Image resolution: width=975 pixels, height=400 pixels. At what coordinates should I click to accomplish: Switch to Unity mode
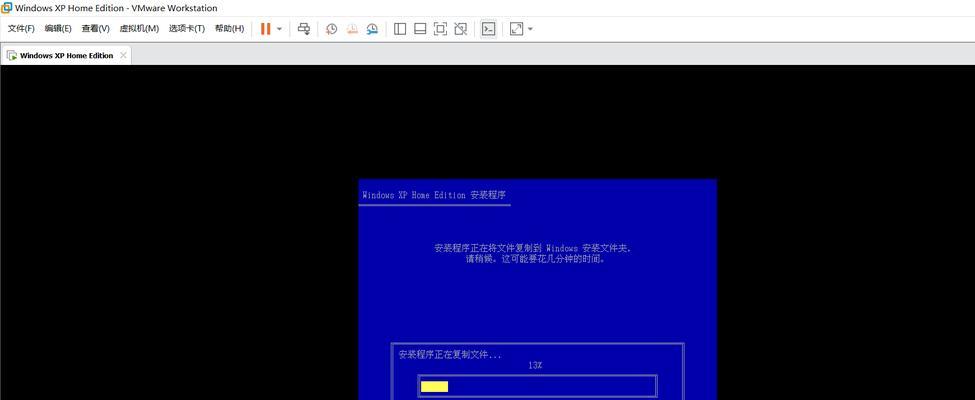click(x=460, y=29)
